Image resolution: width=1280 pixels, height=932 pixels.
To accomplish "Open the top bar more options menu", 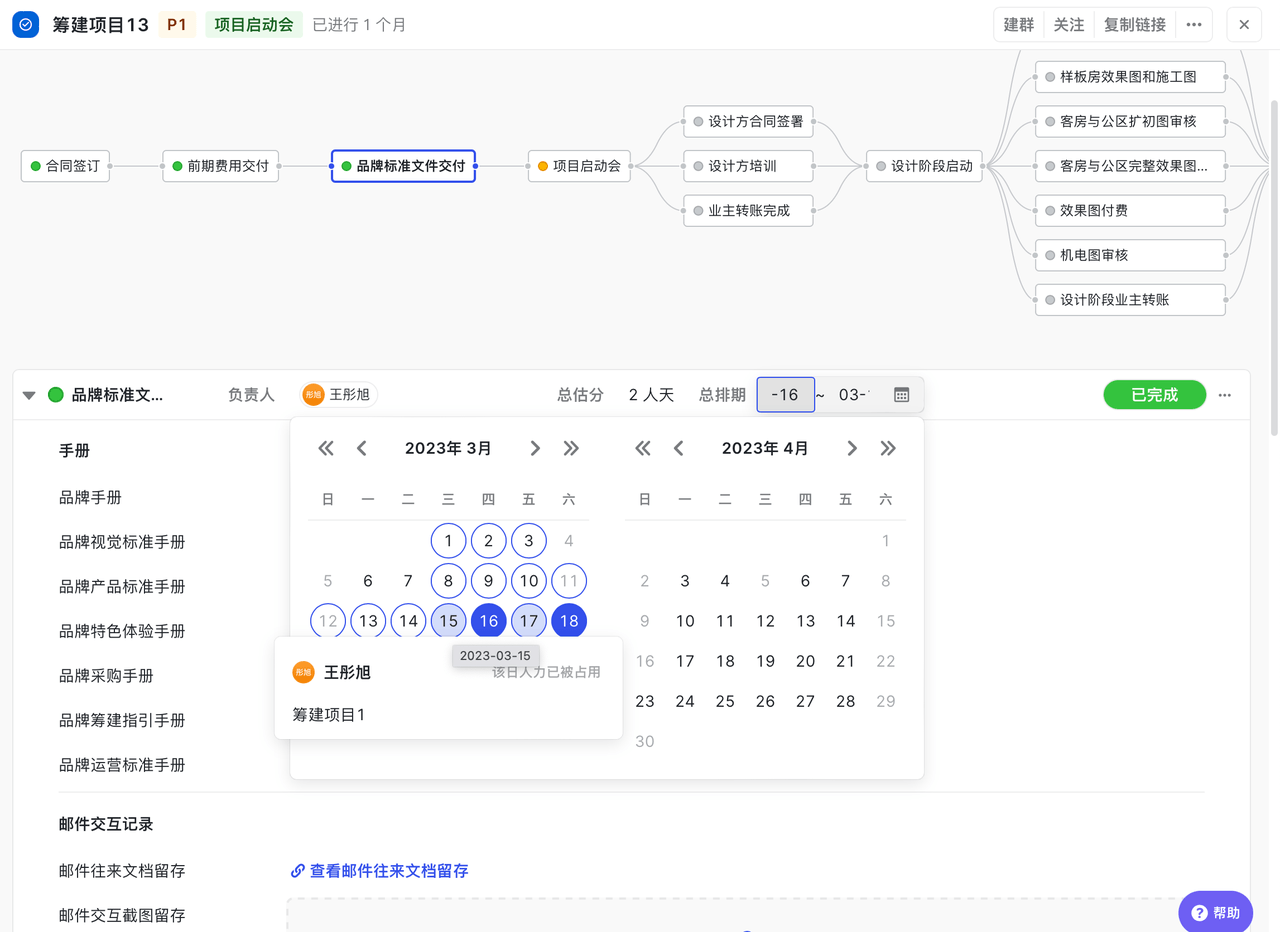I will (1194, 25).
